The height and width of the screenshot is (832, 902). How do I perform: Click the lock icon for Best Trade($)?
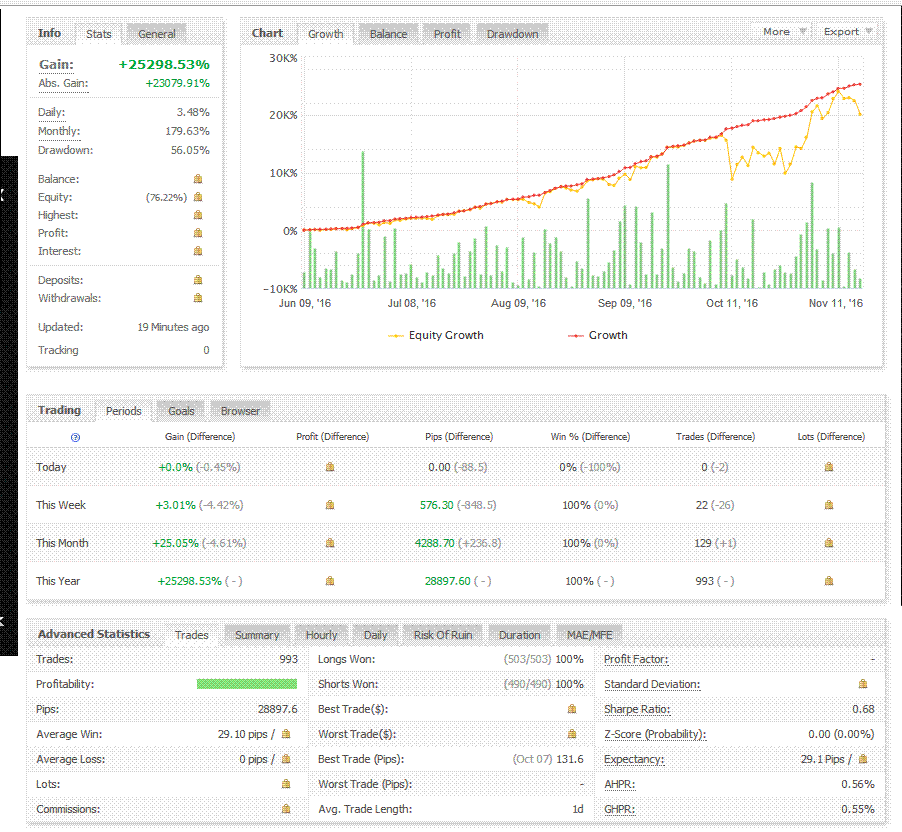click(x=572, y=709)
